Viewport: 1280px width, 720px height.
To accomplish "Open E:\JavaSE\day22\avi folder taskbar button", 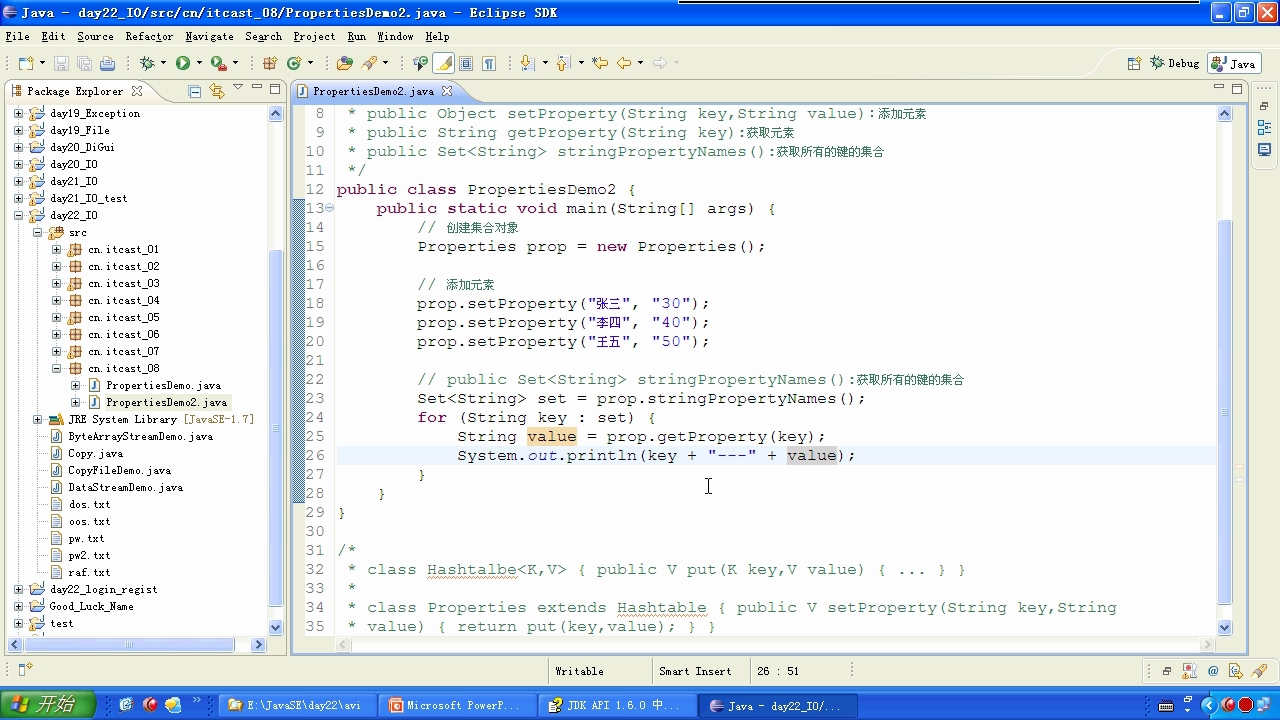I will pyautogui.click(x=297, y=705).
